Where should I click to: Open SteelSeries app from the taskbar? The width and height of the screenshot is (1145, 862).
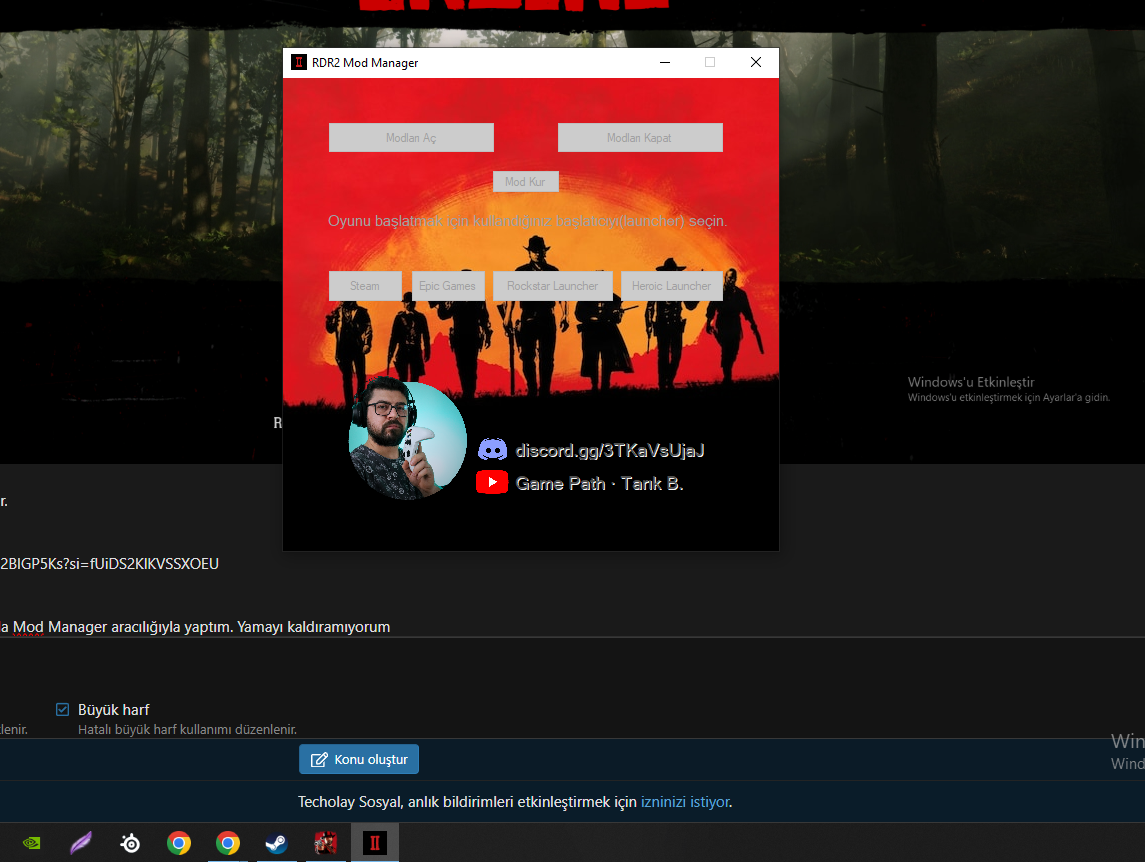130,843
